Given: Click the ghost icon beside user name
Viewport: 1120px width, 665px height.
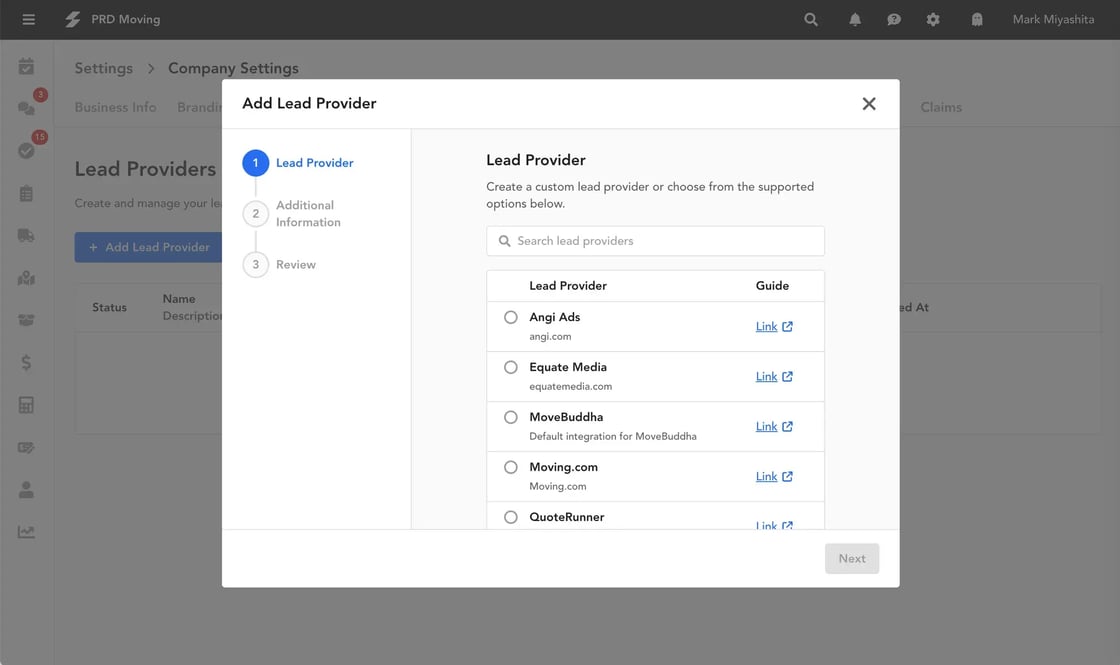Looking at the screenshot, I should pos(977,19).
